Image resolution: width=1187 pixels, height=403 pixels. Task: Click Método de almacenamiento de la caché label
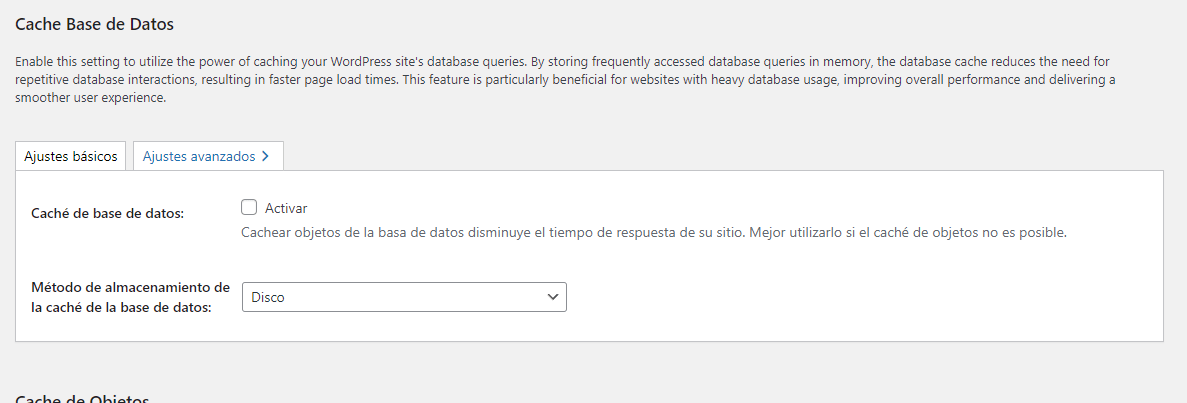pos(130,298)
